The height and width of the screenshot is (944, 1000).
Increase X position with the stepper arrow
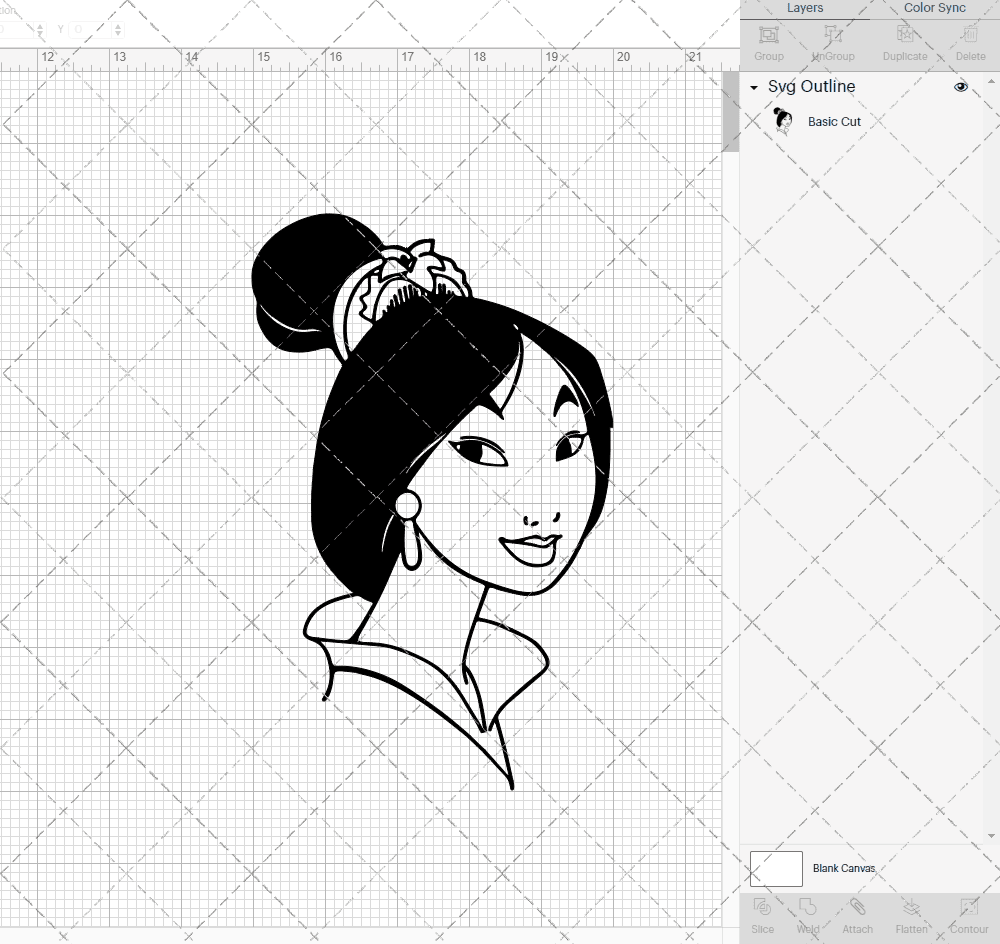pos(40,26)
